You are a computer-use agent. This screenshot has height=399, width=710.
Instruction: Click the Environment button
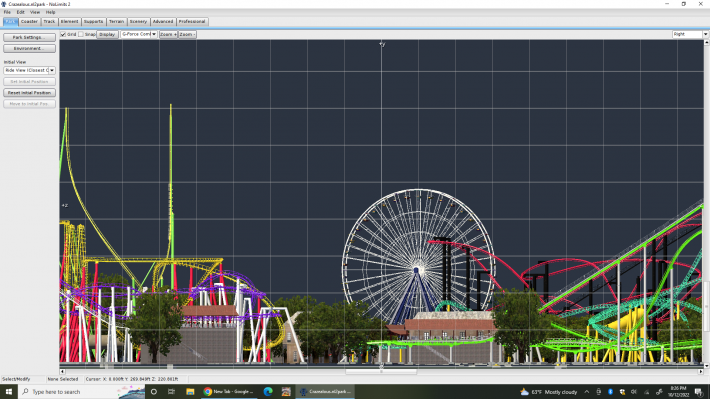(x=29, y=48)
